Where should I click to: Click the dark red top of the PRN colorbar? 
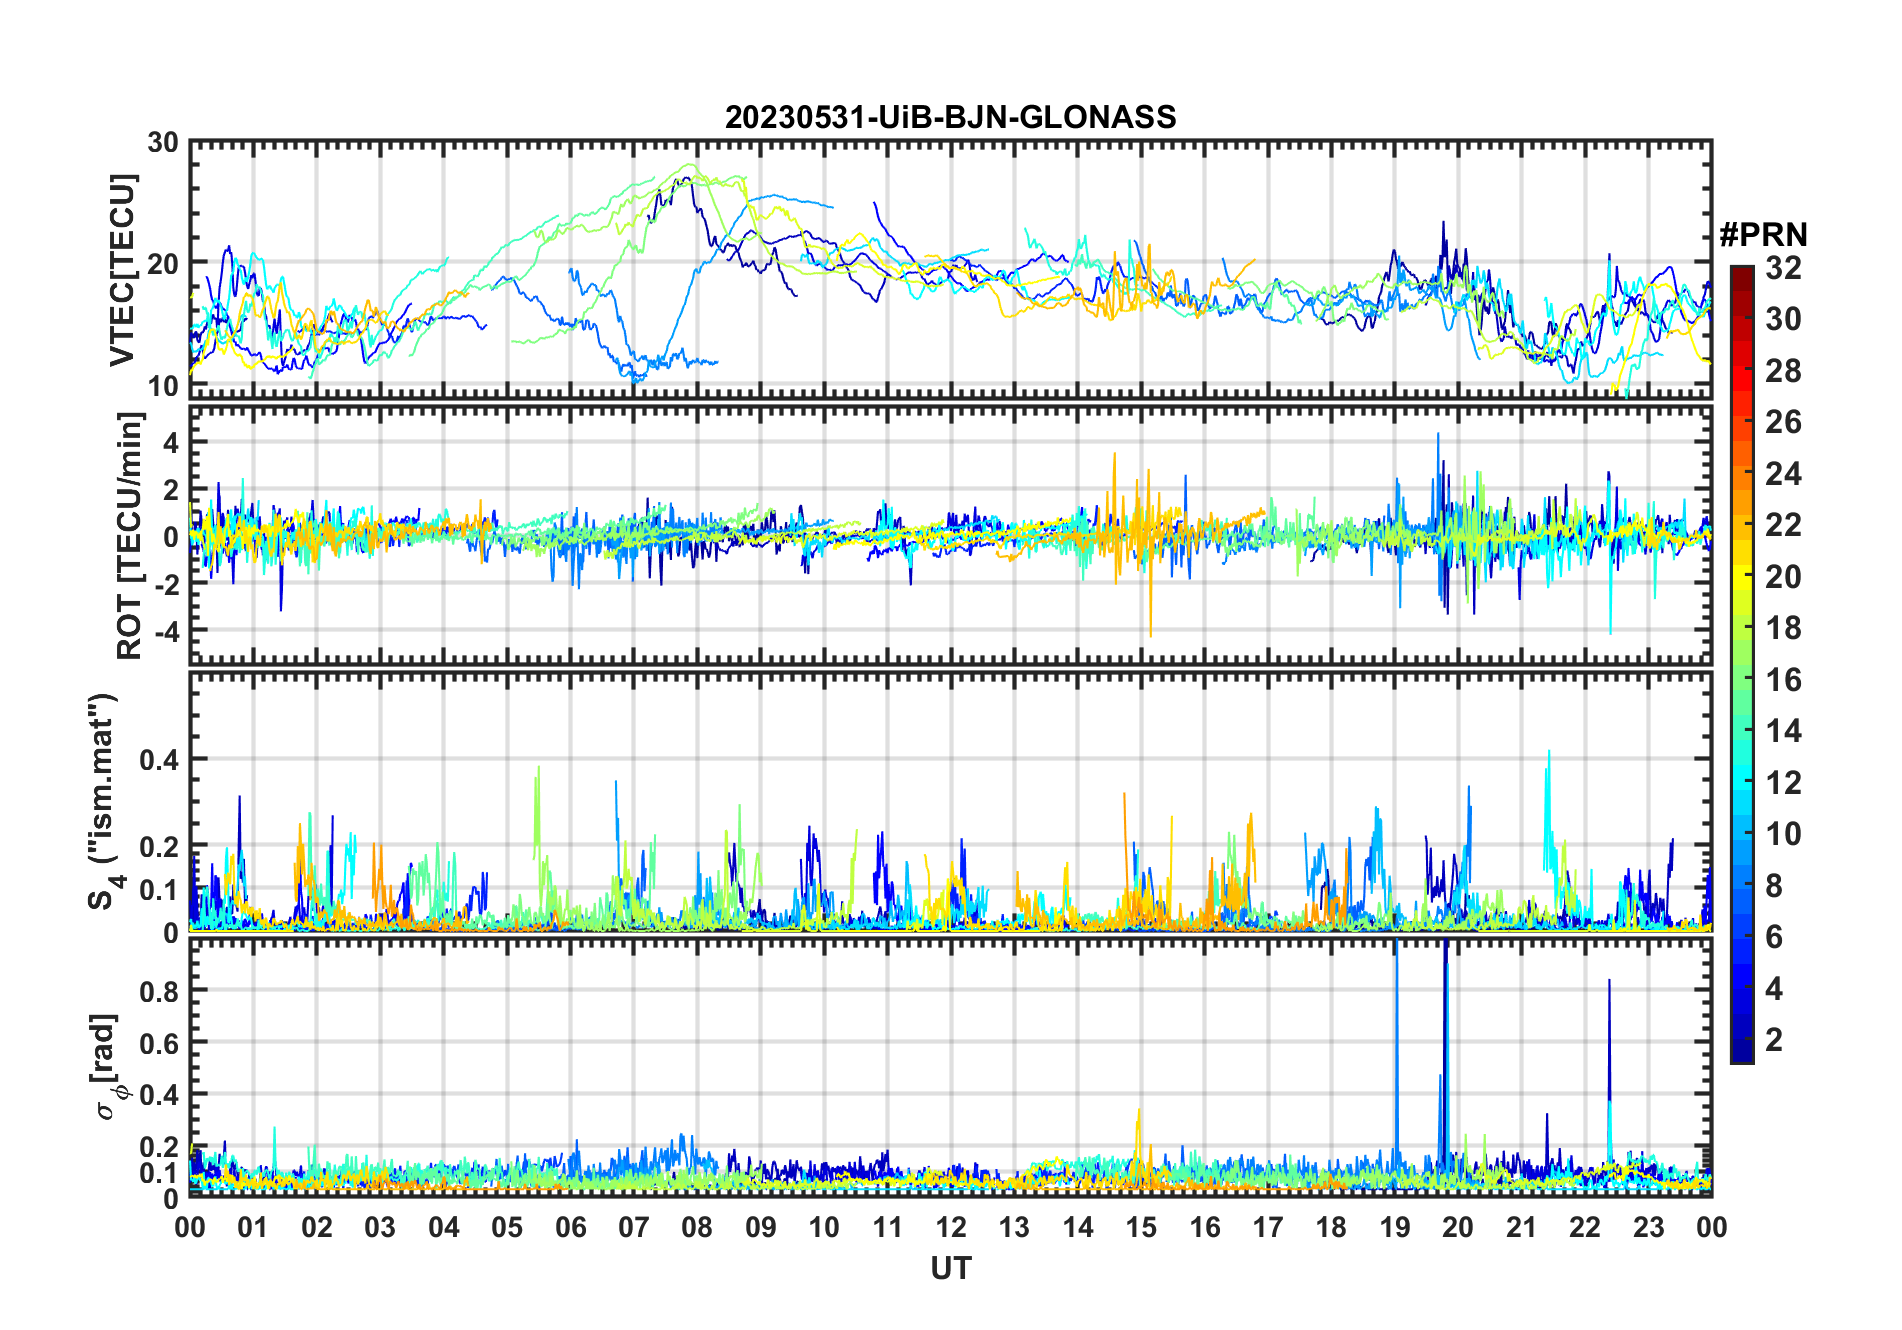coord(1742,273)
